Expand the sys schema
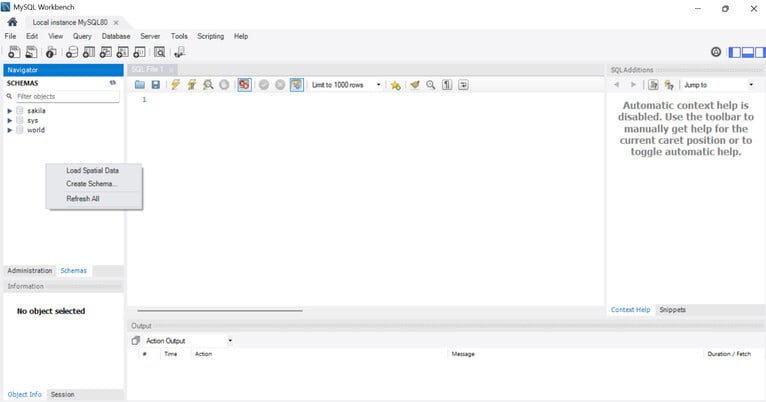This screenshot has width=766, height=402. tap(10, 121)
